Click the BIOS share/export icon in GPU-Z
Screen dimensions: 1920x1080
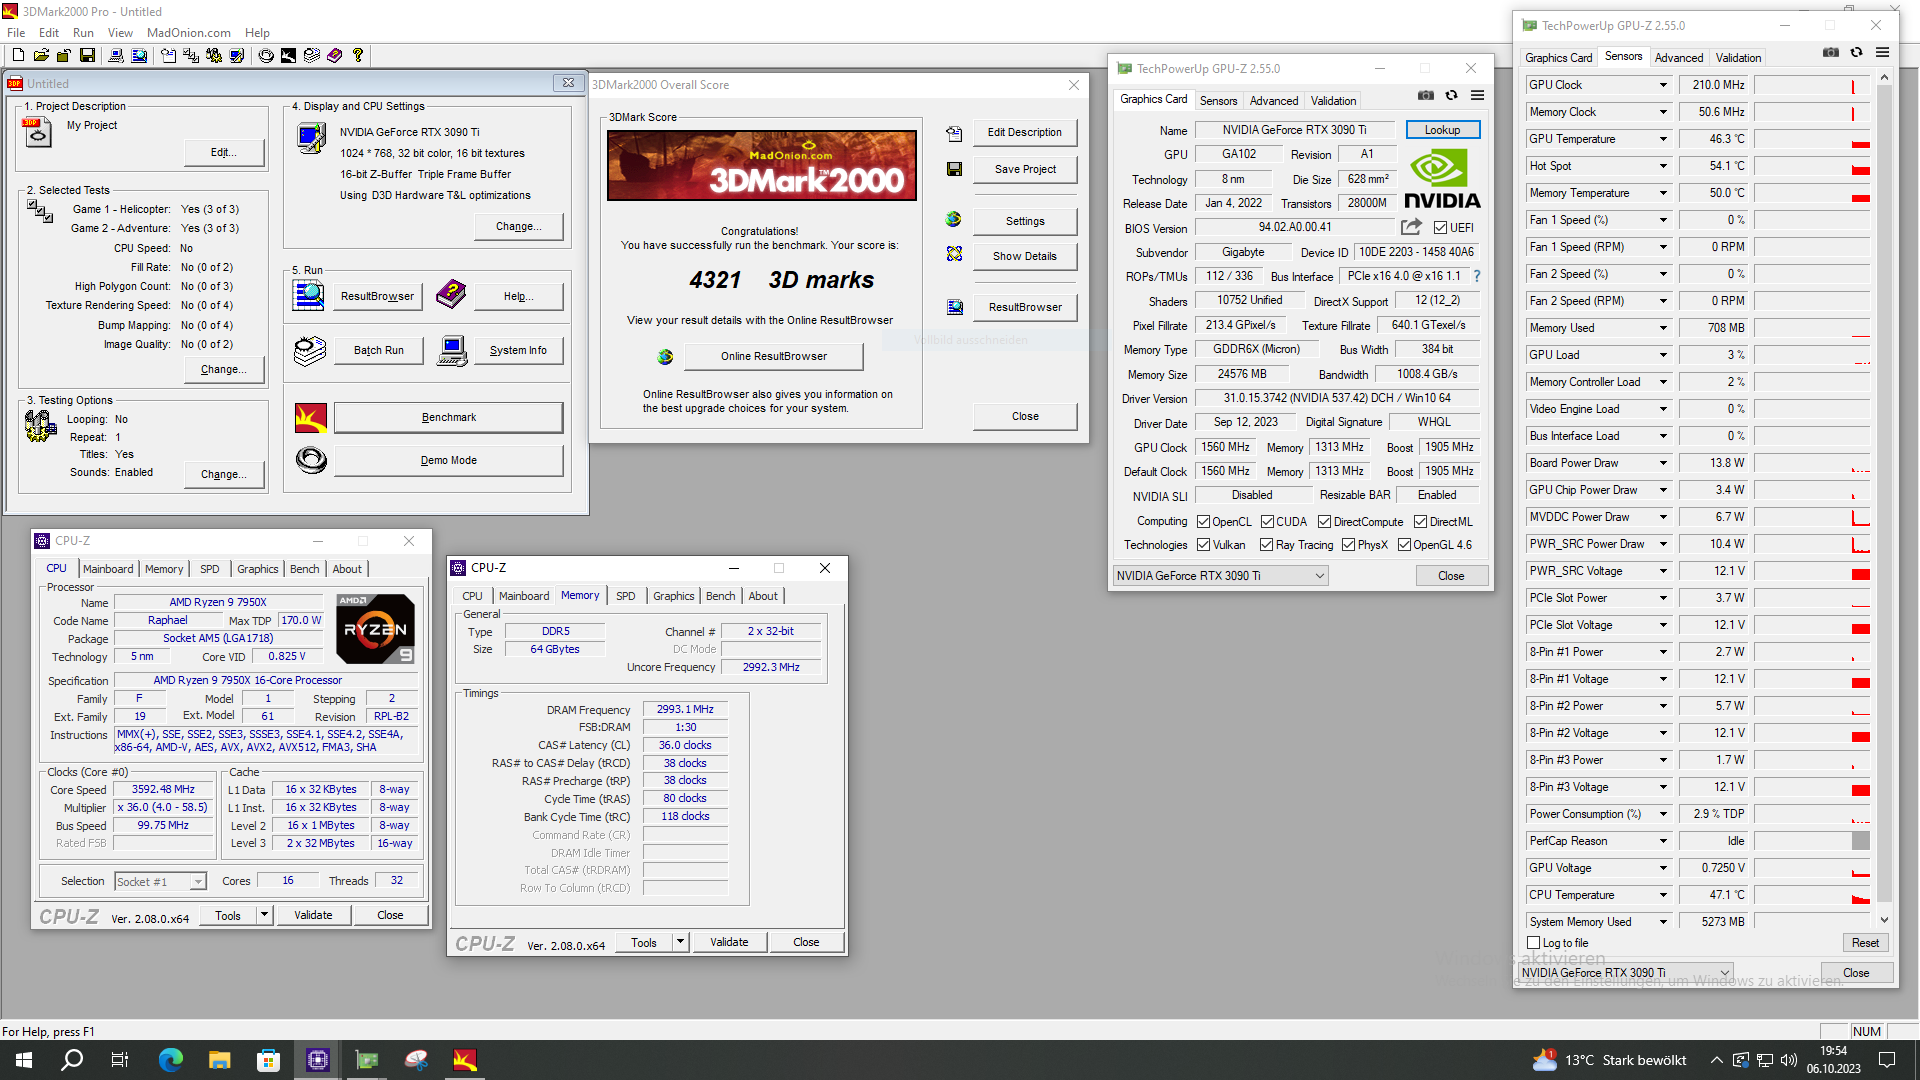pos(1411,227)
